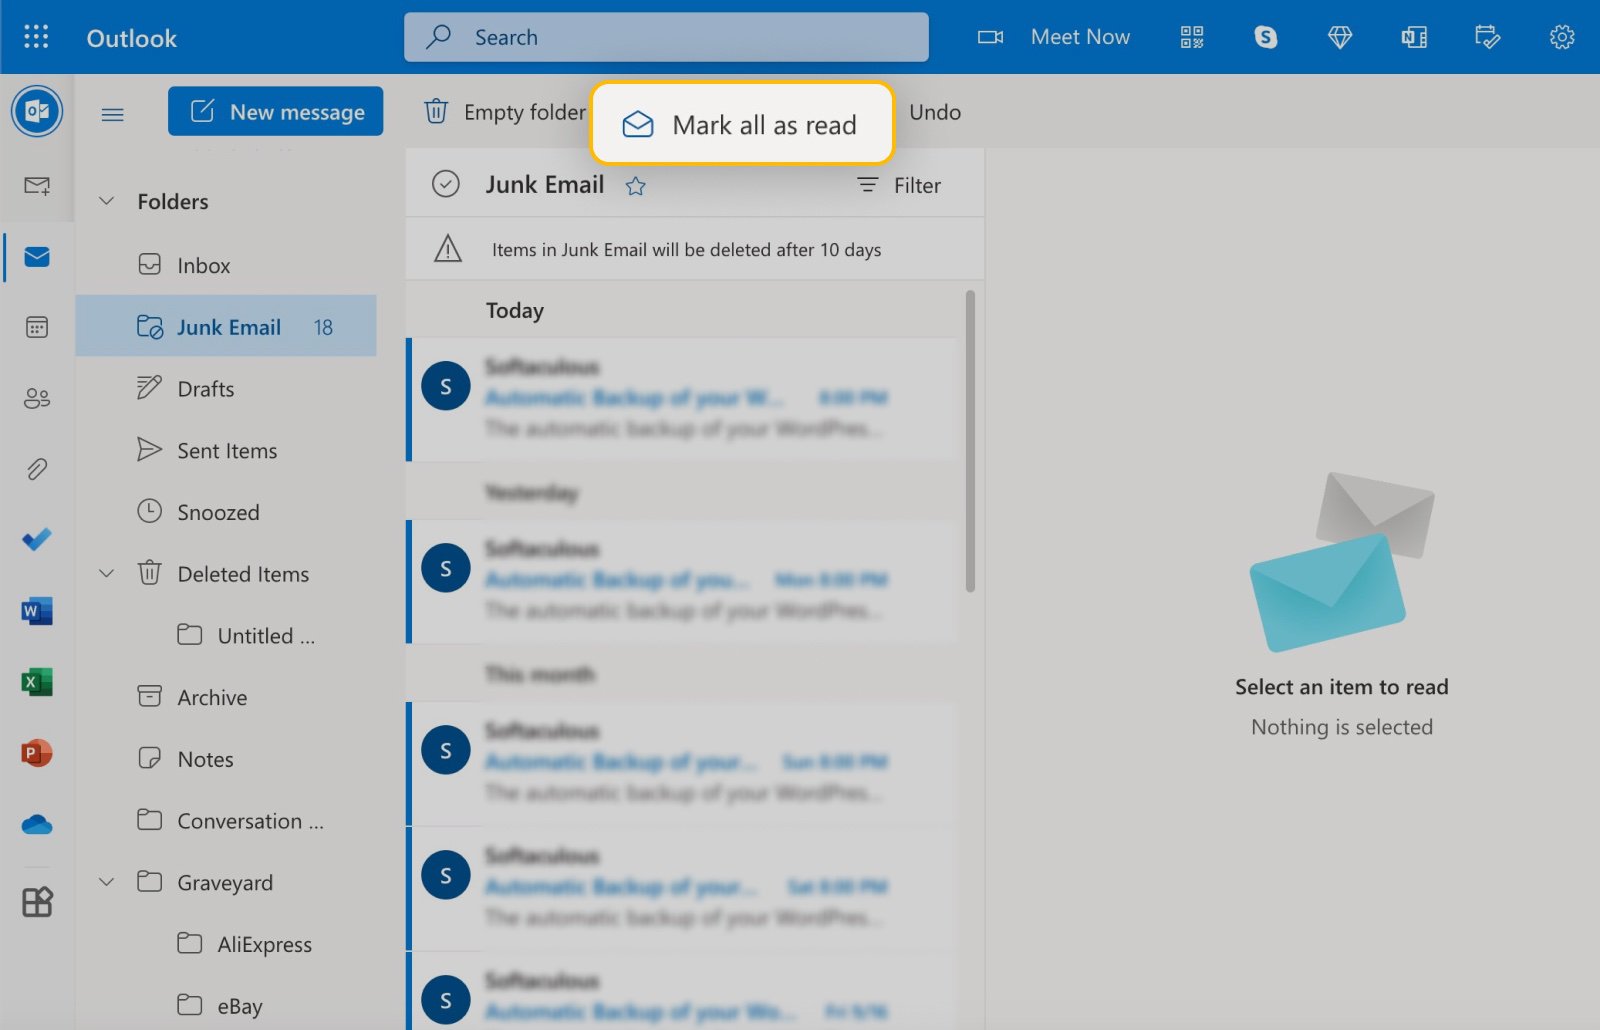The image size is (1600, 1030).
Task: Open OneNote feed from the header
Action: click(1413, 37)
